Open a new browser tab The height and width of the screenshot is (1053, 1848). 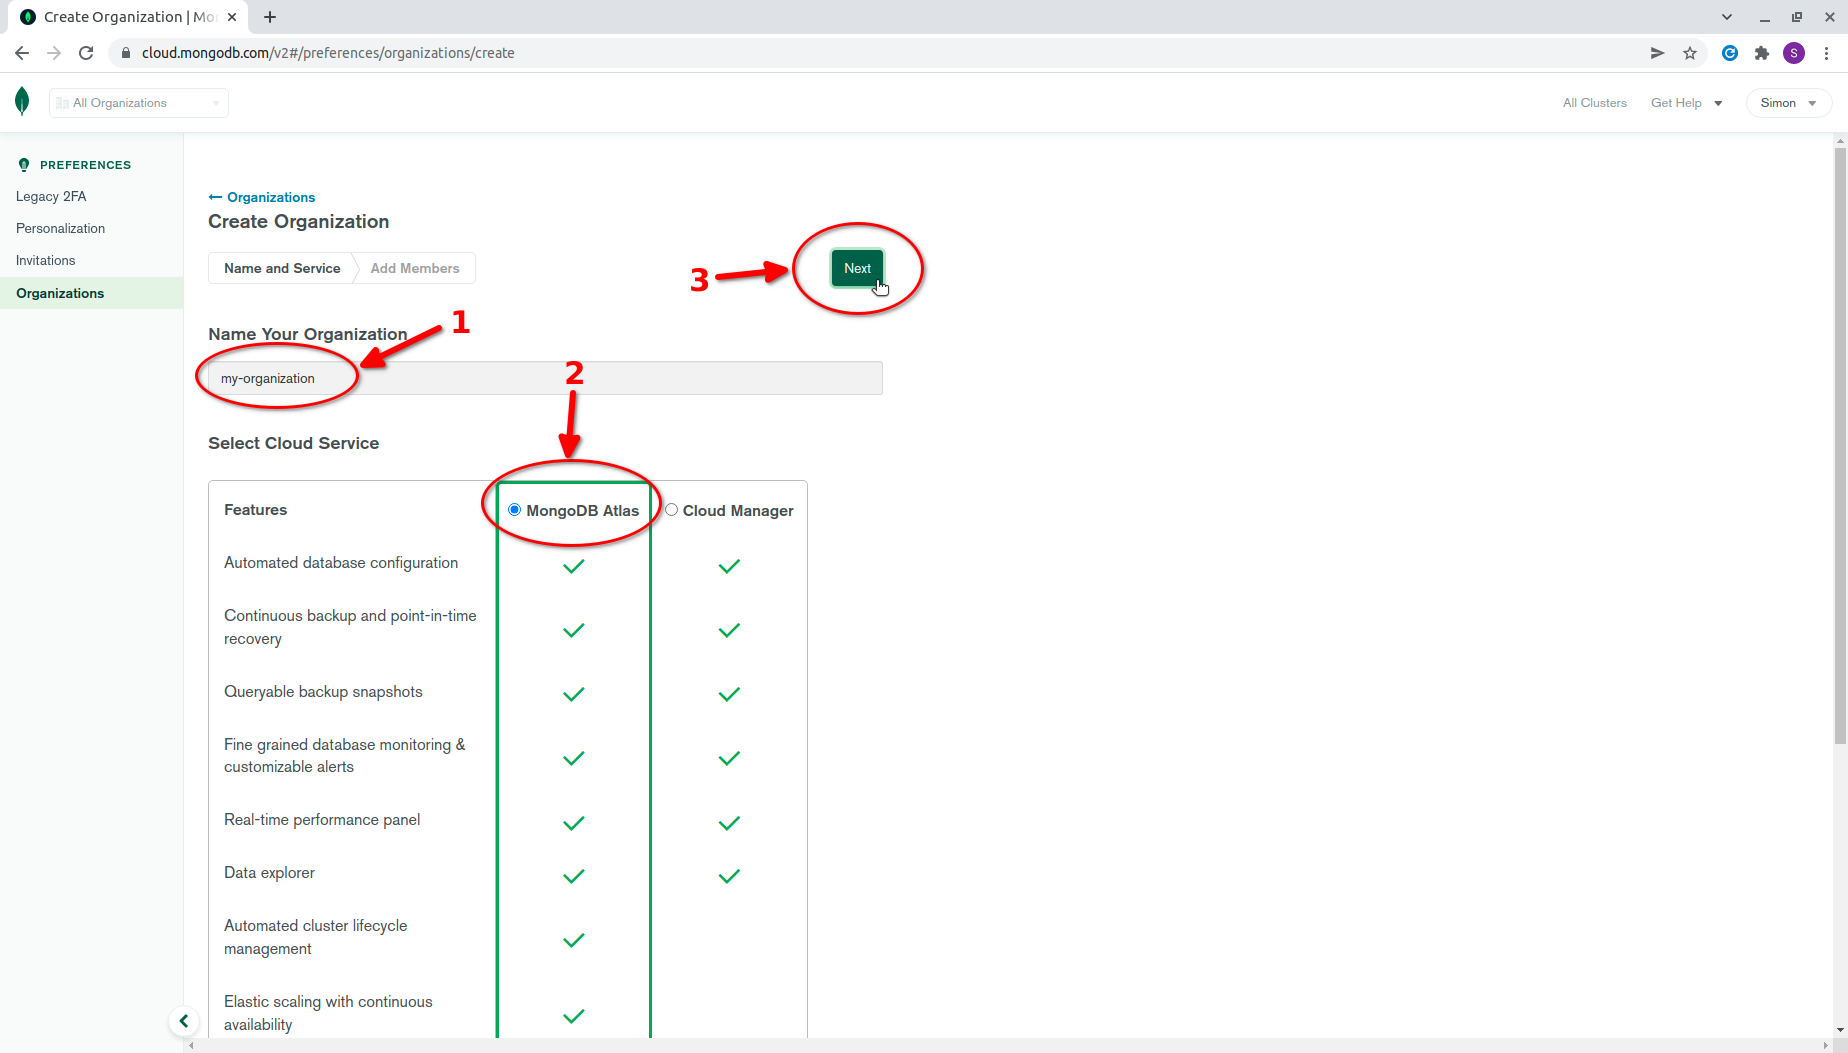(270, 17)
